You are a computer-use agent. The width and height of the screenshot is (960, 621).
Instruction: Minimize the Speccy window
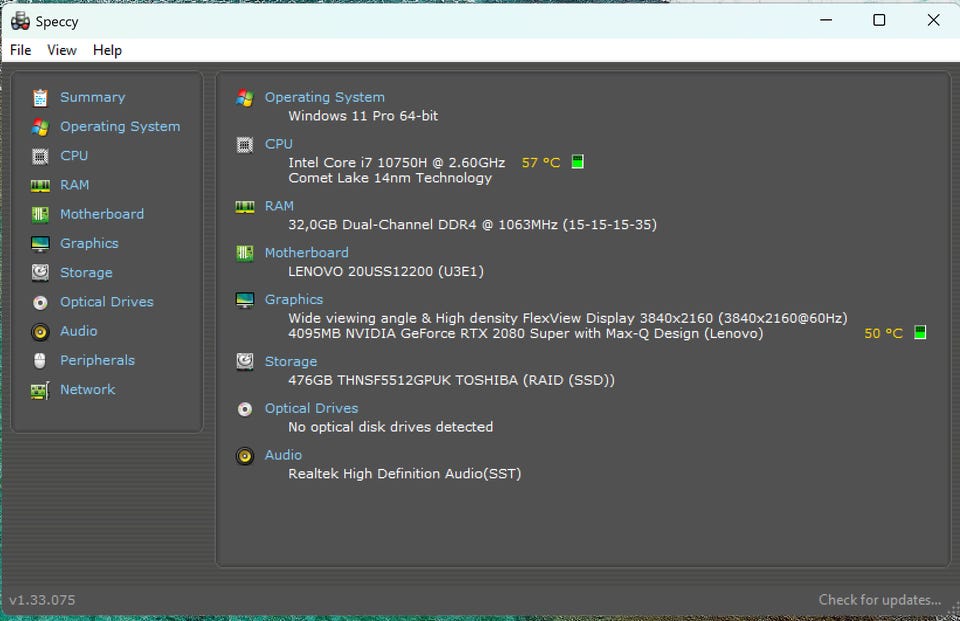coord(826,20)
